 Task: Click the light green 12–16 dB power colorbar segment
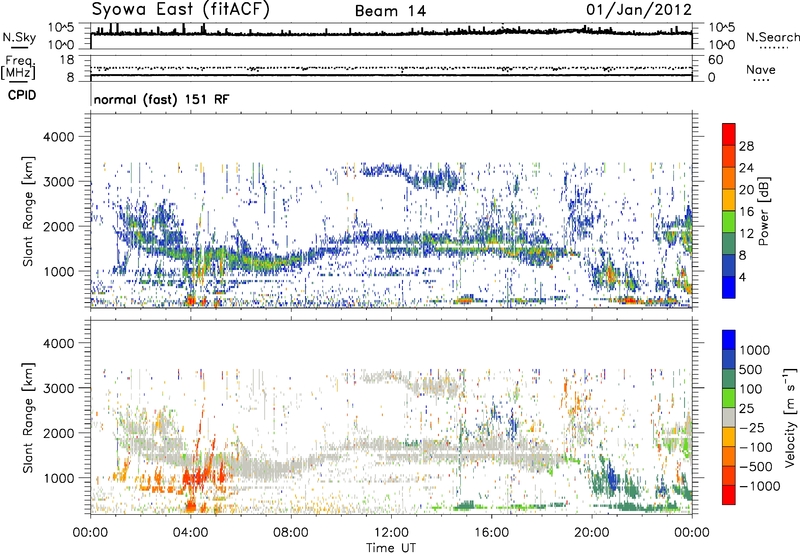tap(729, 222)
